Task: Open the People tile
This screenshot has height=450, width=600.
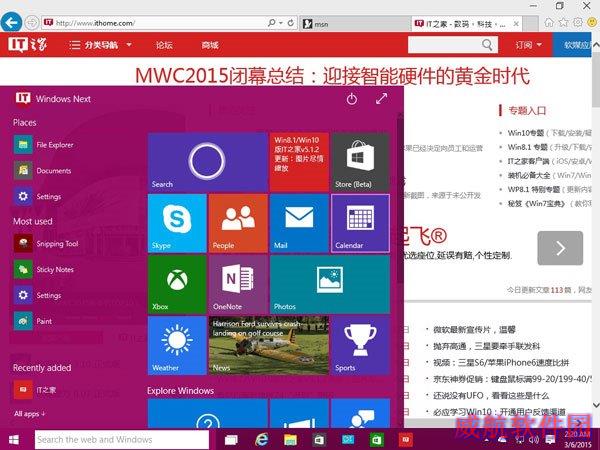Action: [x=238, y=223]
